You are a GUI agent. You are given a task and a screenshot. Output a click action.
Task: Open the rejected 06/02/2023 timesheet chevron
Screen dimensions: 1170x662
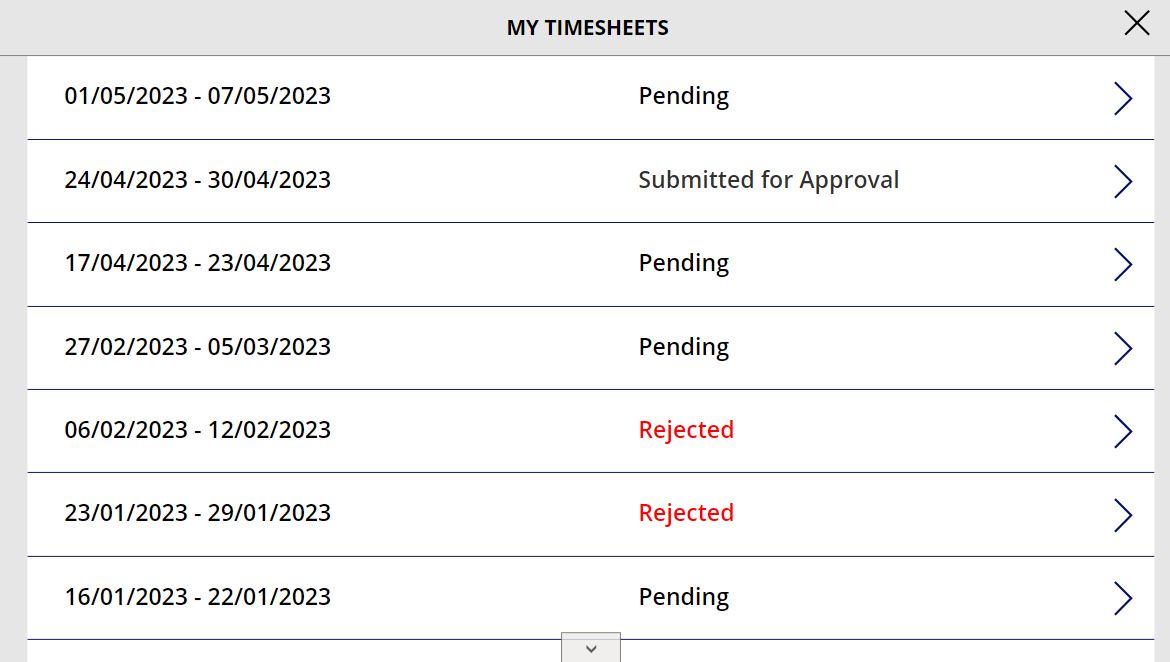[x=1122, y=431]
